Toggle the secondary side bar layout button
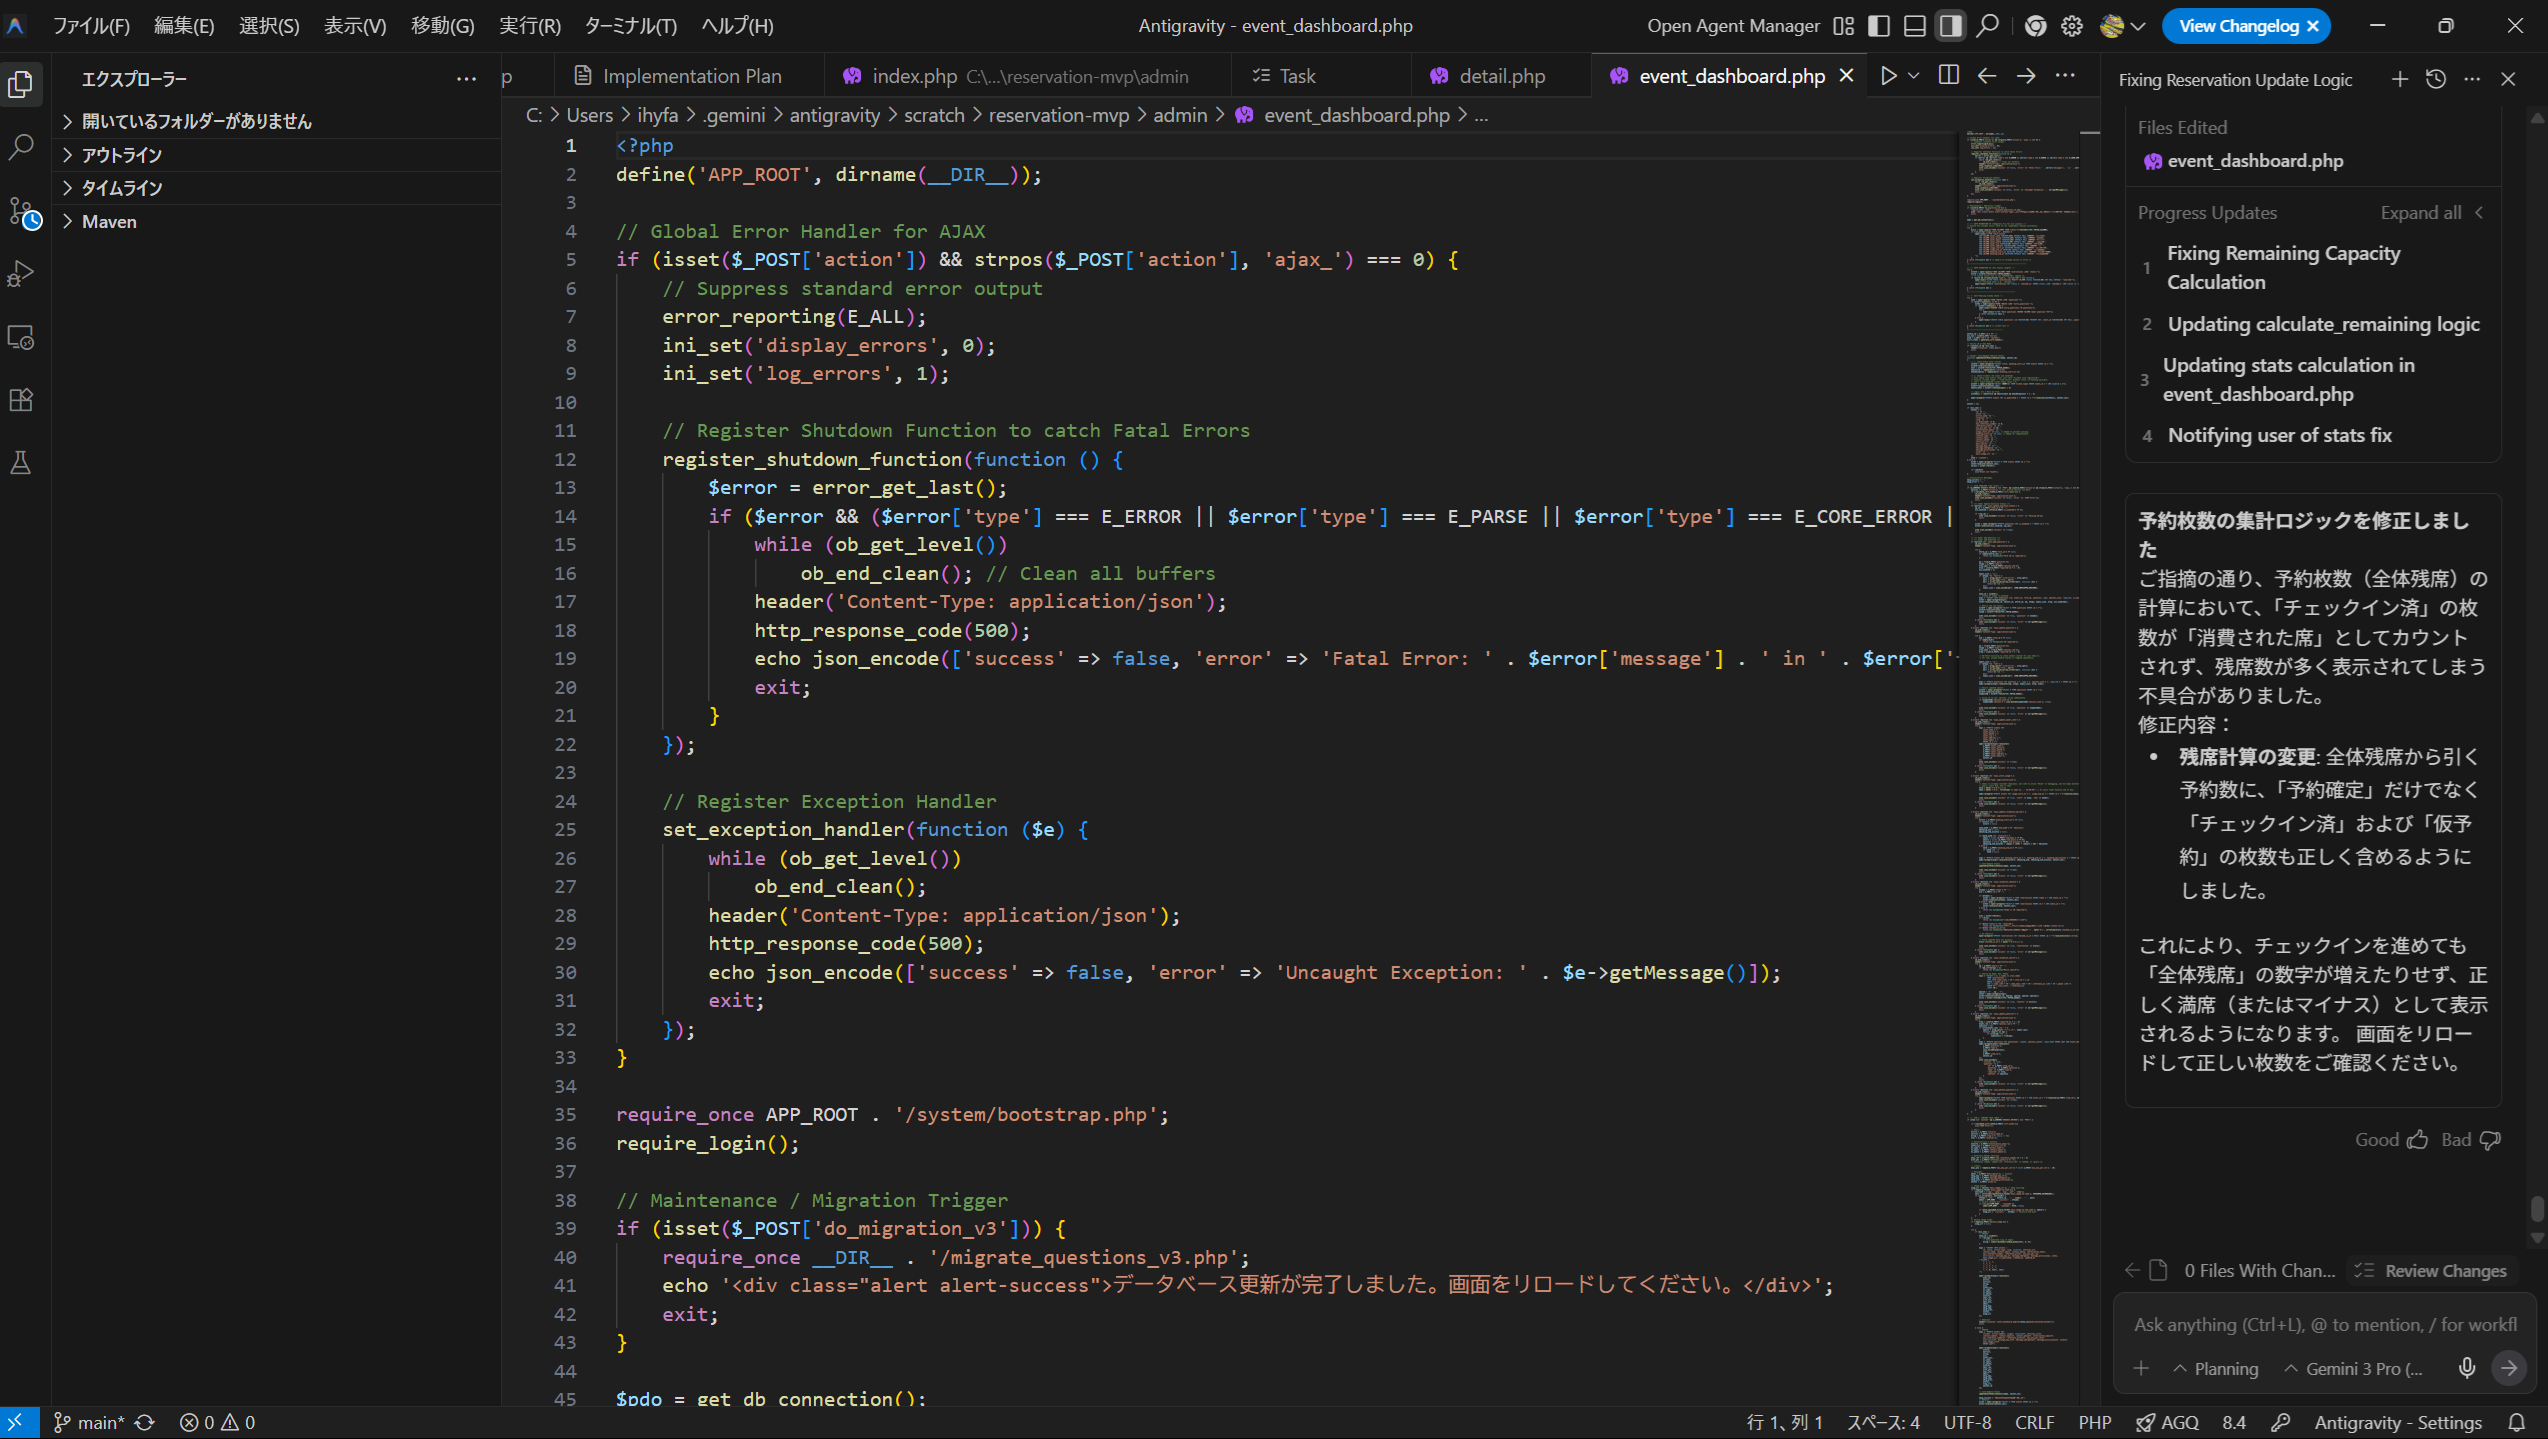 [1950, 26]
